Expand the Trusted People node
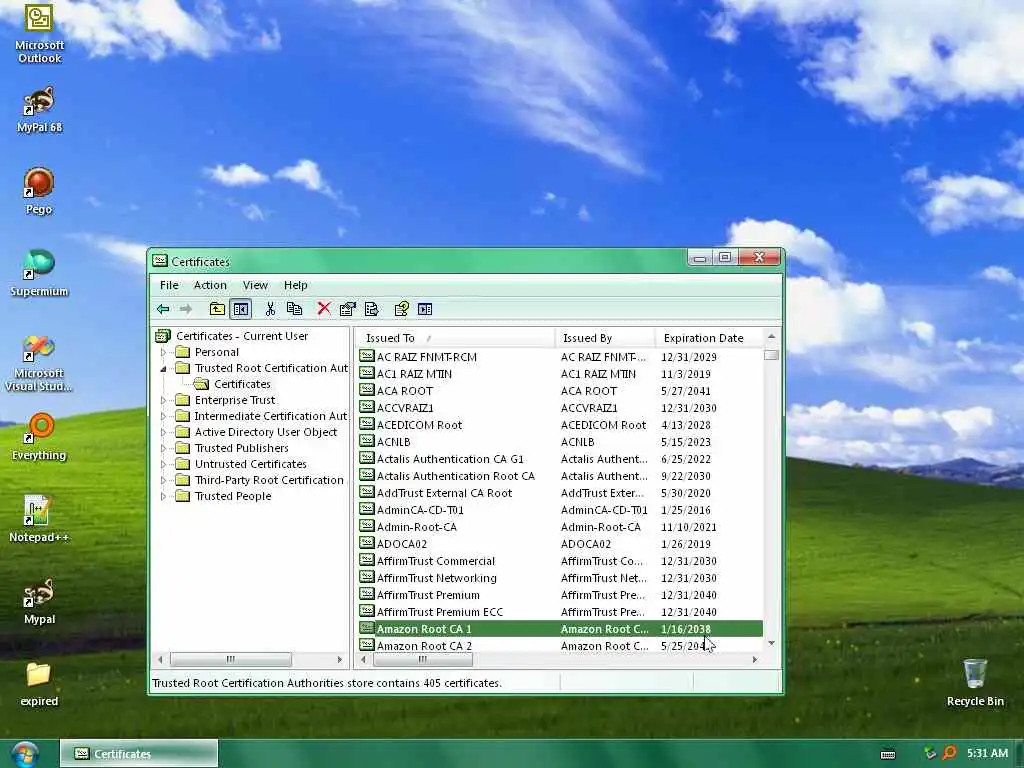Viewport: 1024px width, 768px height. click(x=163, y=496)
